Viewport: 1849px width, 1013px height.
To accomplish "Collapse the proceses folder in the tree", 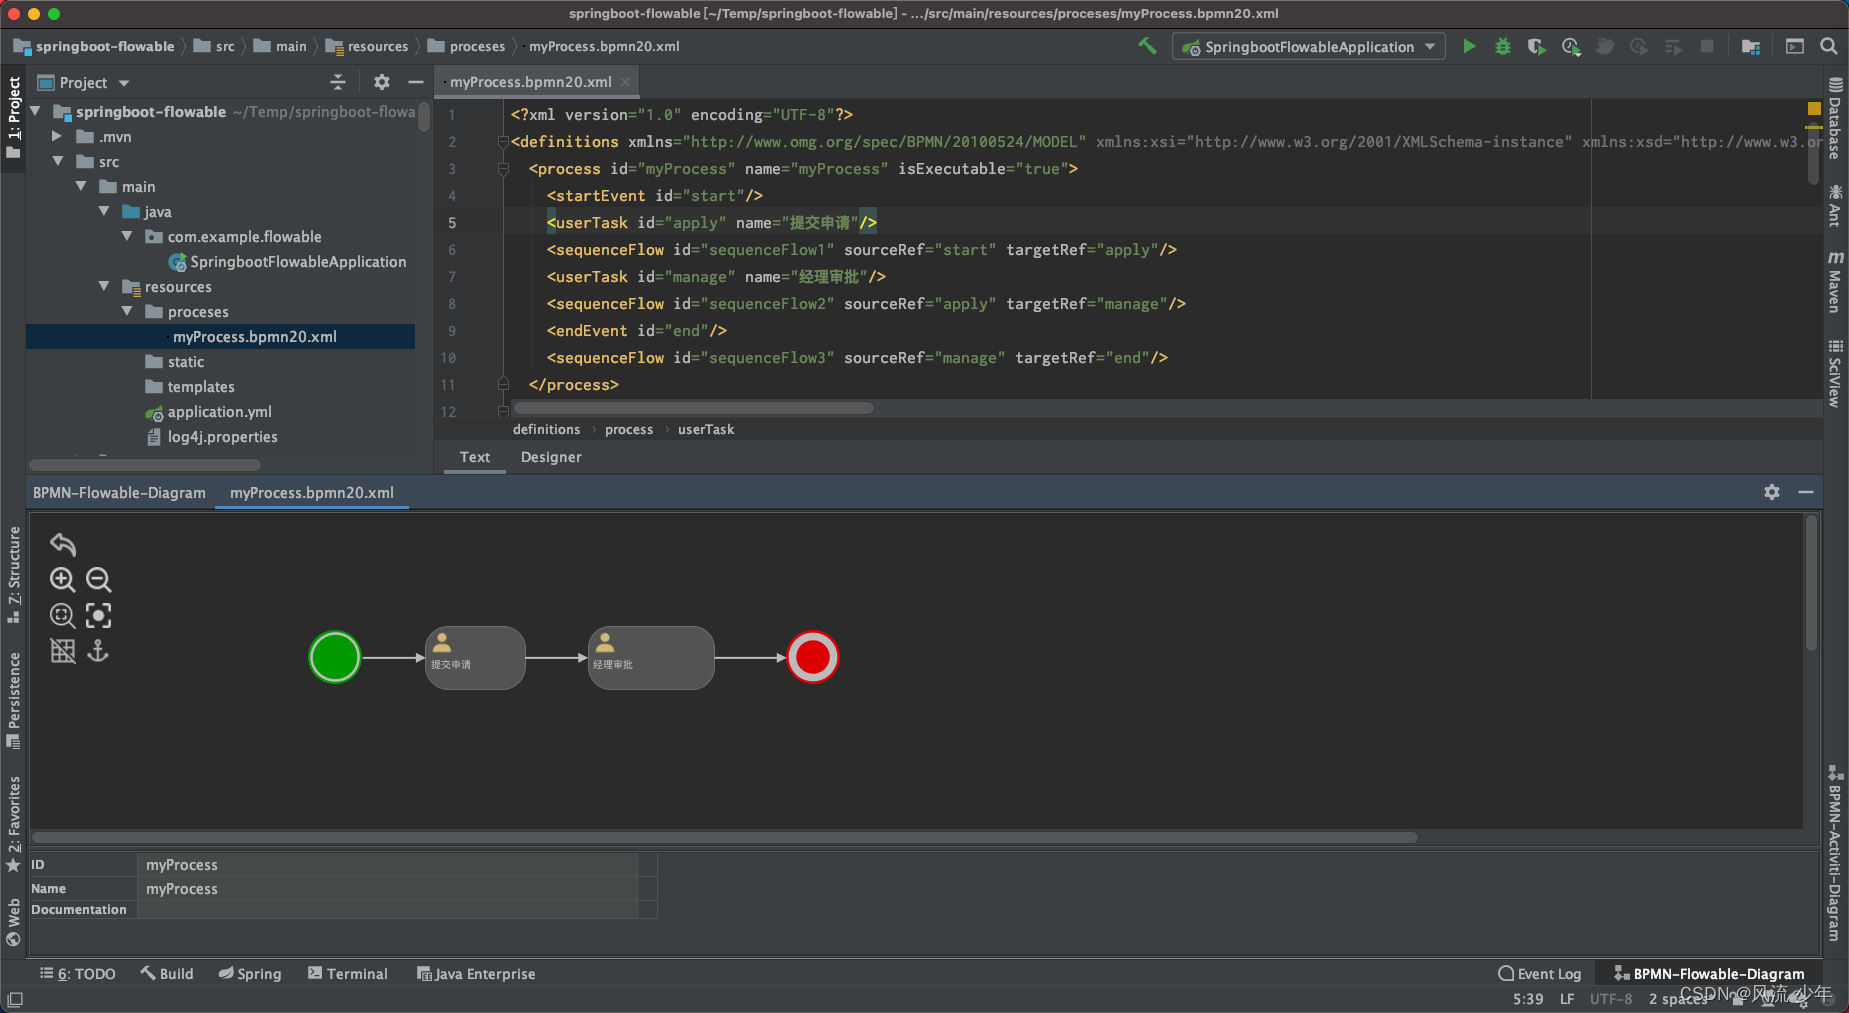I will [x=127, y=311].
